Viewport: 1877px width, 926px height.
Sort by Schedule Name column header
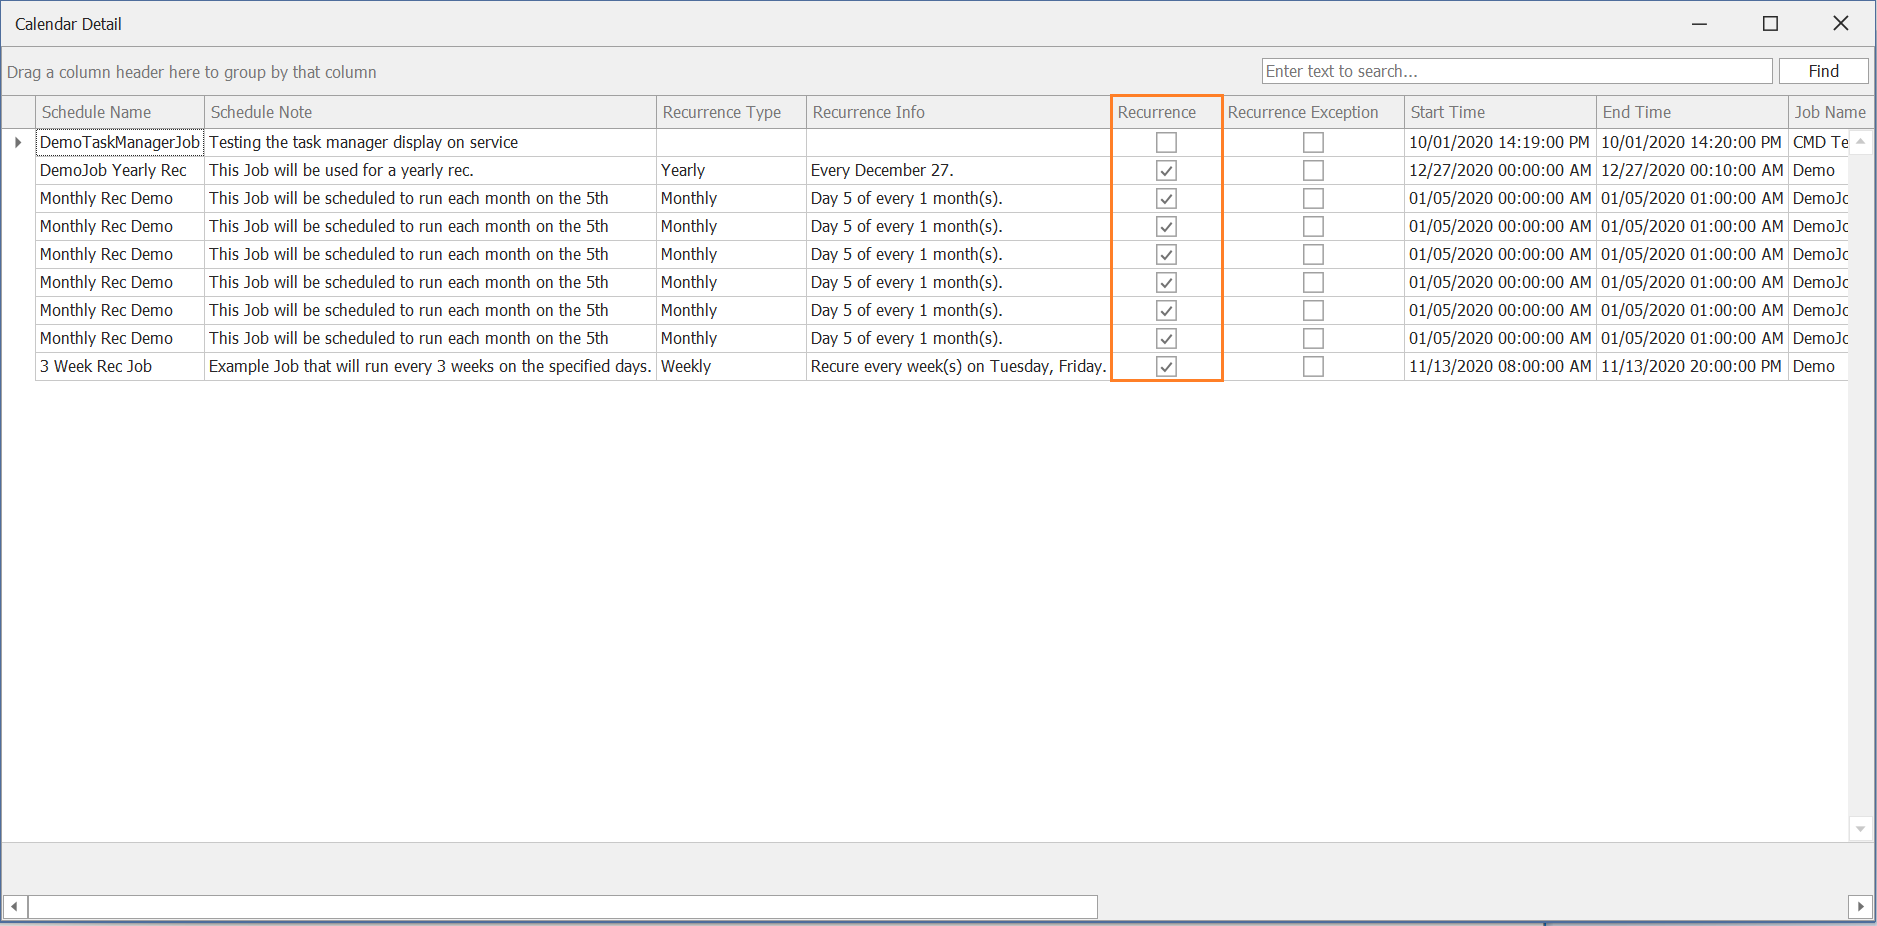(x=120, y=112)
